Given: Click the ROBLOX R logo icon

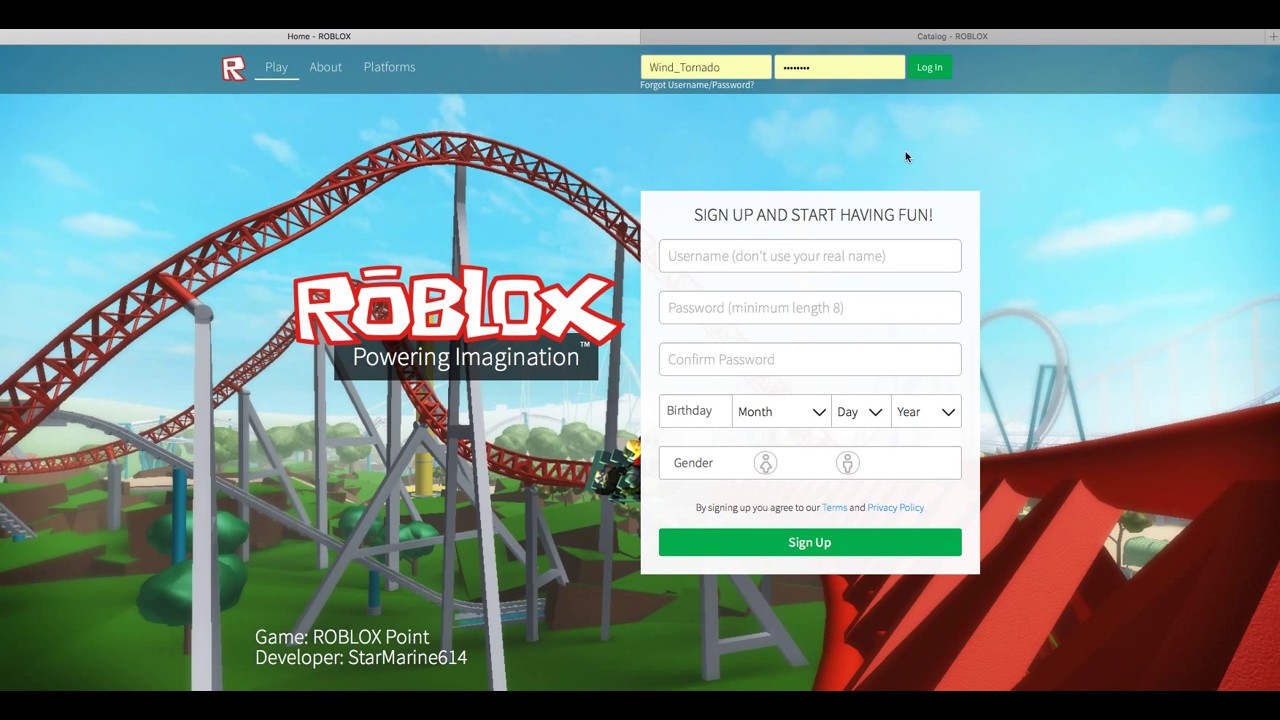Looking at the screenshot, I should tap(233, 68).
